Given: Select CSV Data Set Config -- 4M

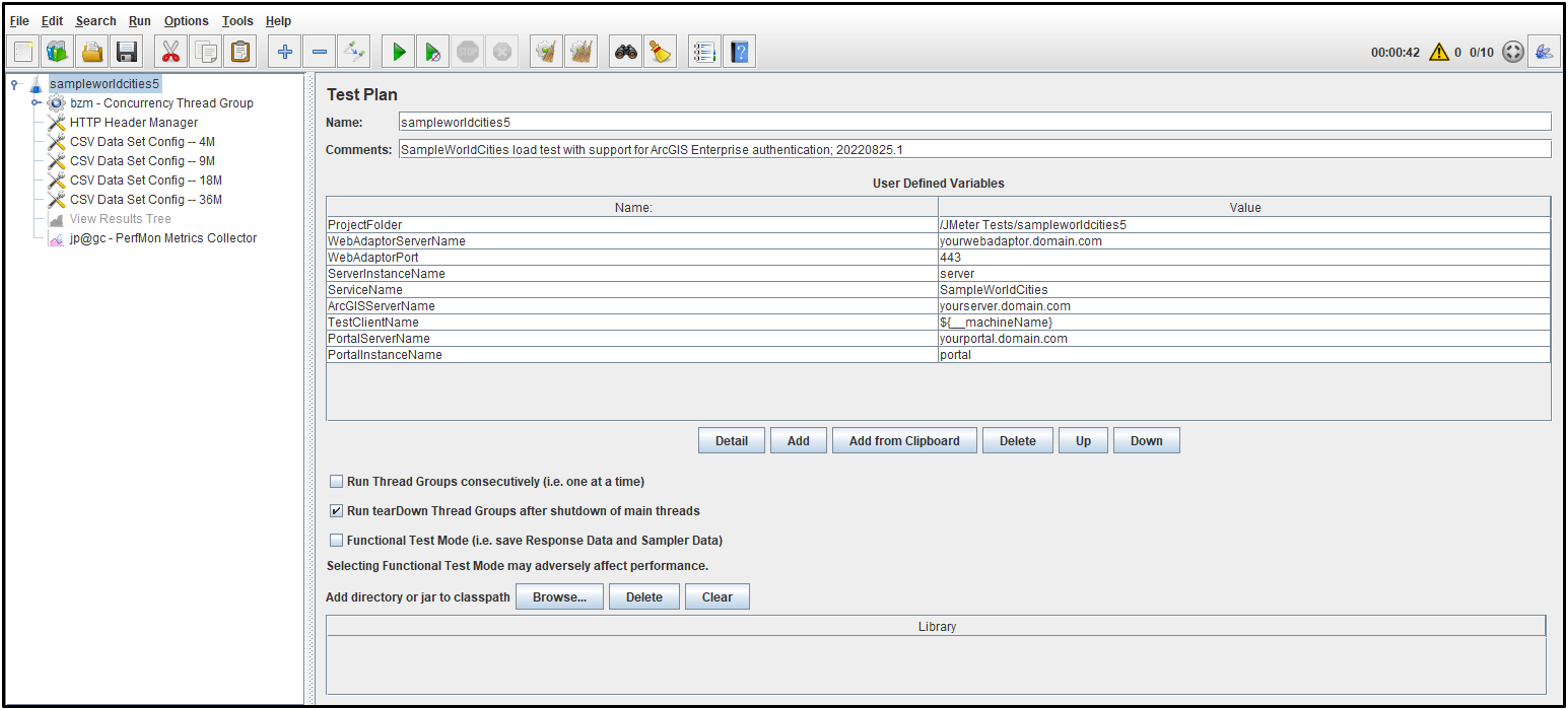Looking at the screenshot, I should tap(141, 142).
